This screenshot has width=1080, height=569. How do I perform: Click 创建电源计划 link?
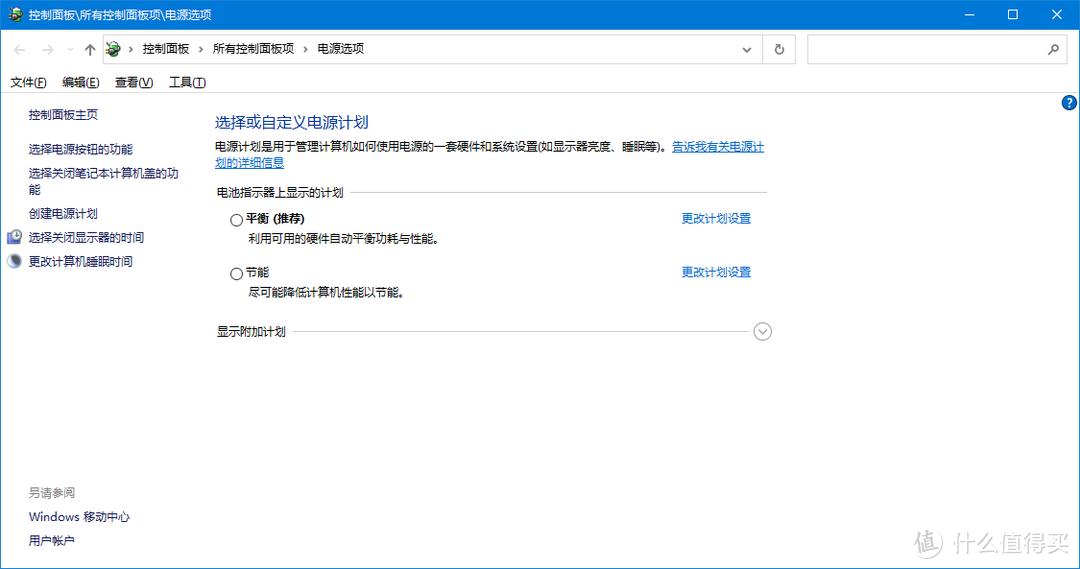pyautogui.click(x=63, y=214)
